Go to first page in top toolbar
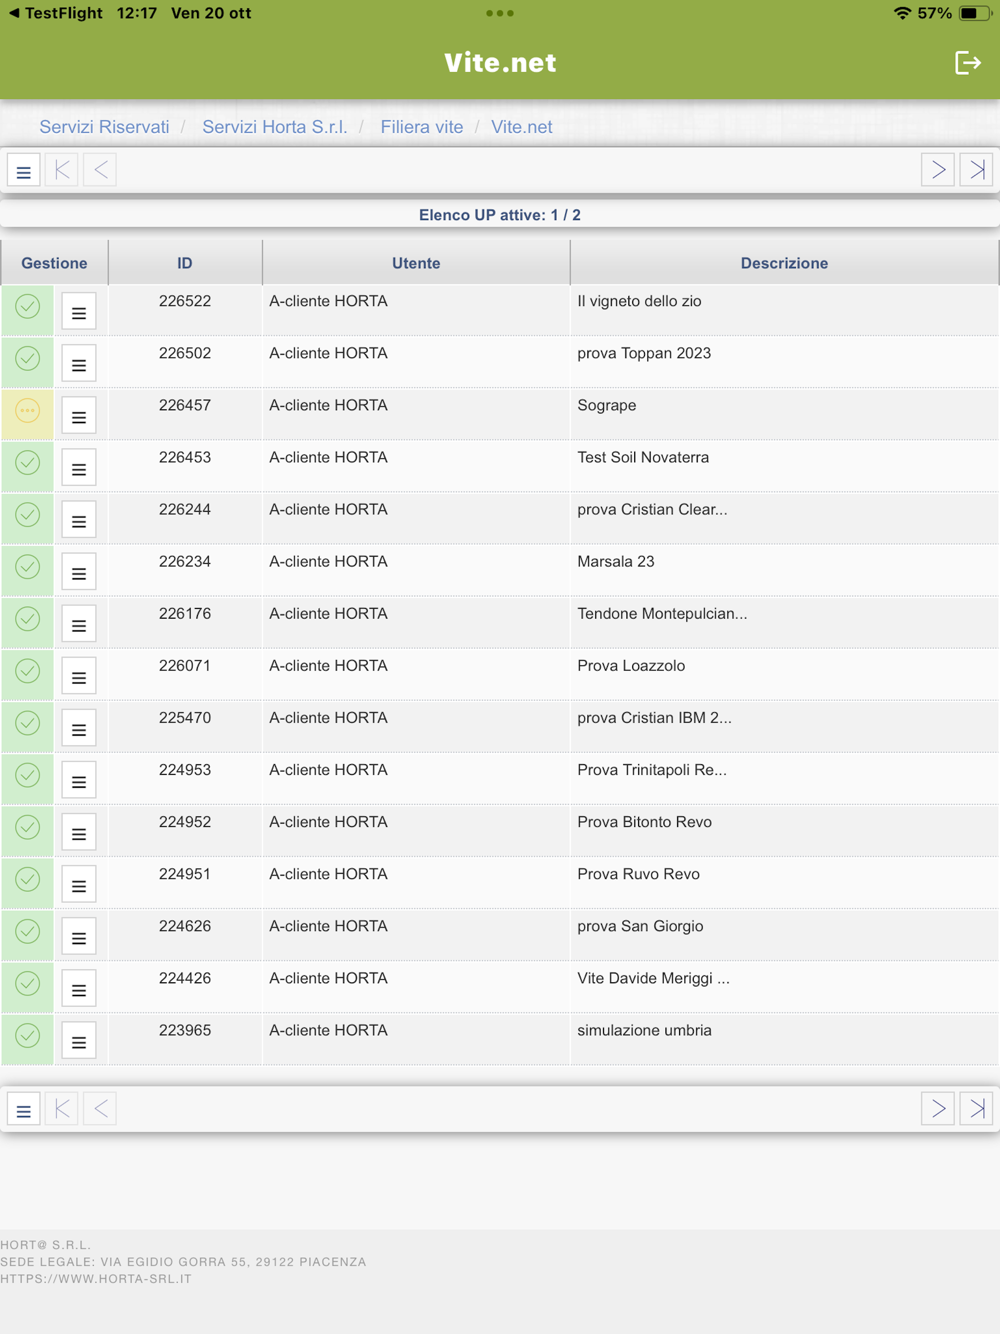Image resolution: width=1000 pixels, height=1334 pixels. tap(62, 170)
